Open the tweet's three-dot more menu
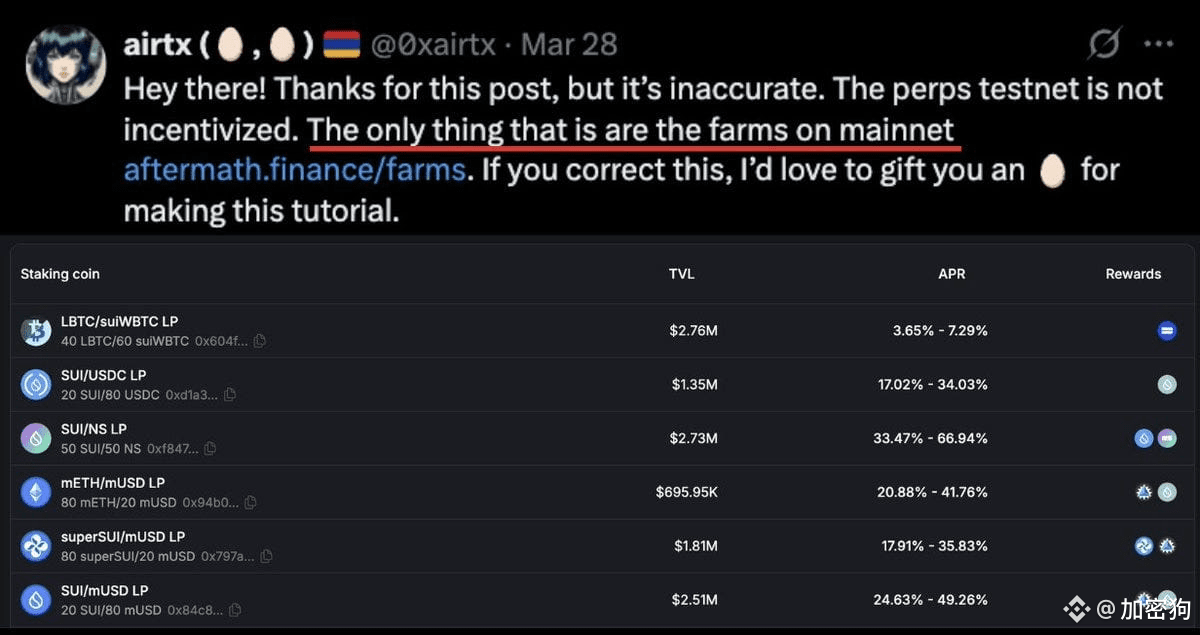 pos(1158,44)
